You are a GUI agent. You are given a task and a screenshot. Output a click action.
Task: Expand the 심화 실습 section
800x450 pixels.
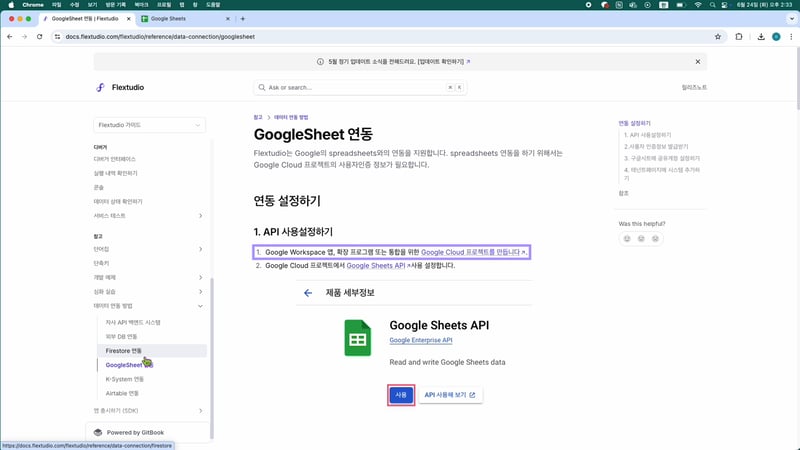(200, 292)
